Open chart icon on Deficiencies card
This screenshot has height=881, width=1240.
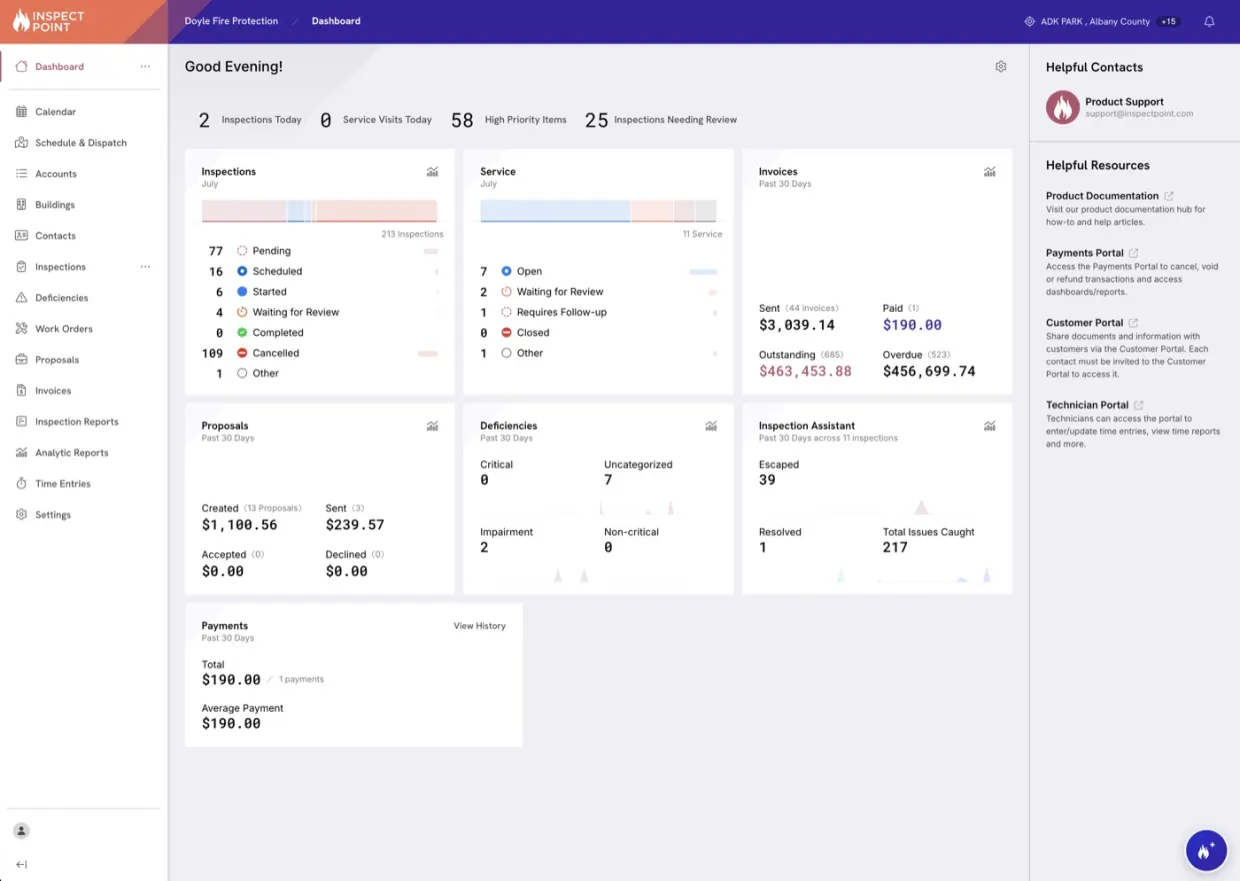tap(711, 426)
